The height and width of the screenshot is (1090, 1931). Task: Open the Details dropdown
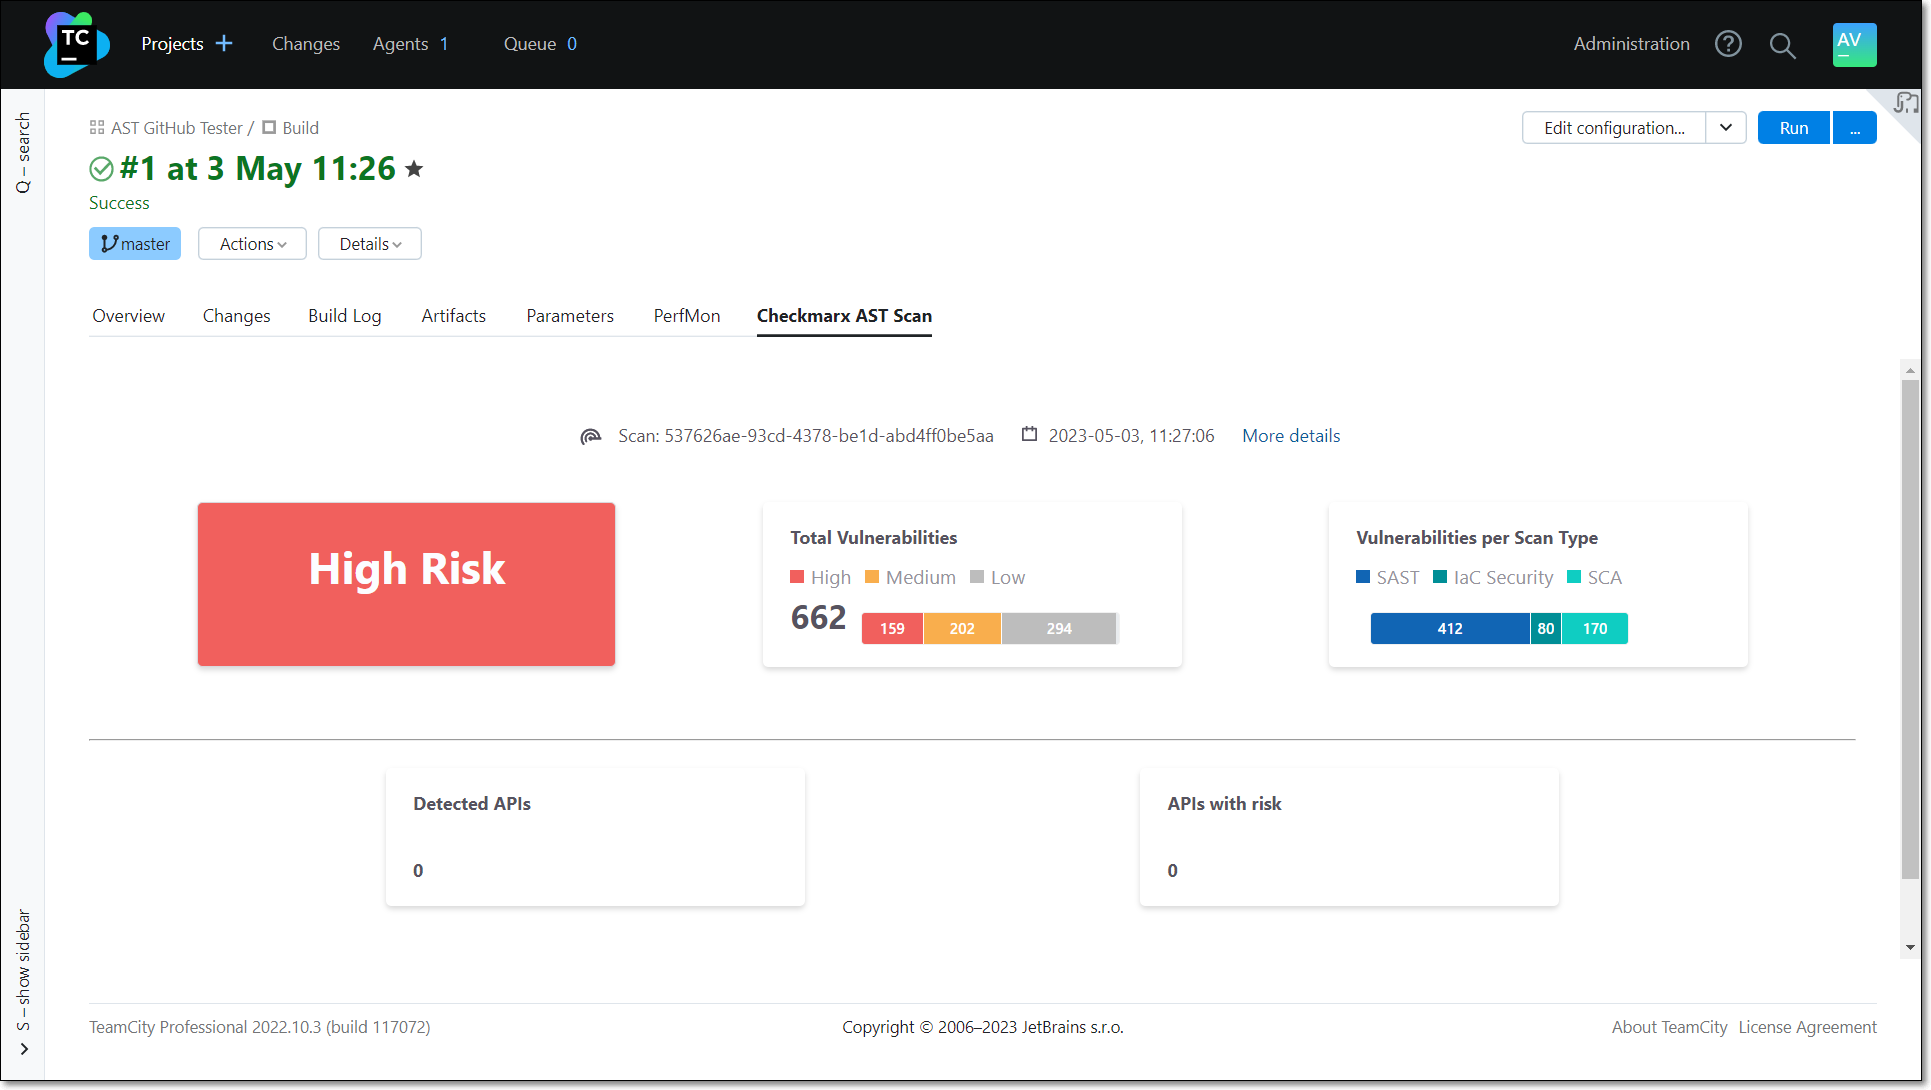[x=370, y=244]
